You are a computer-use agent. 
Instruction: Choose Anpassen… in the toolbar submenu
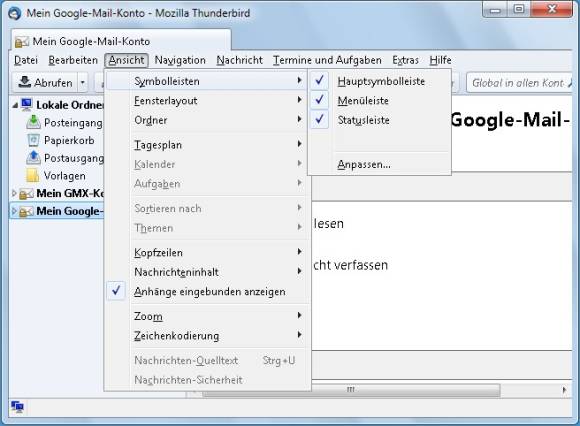click(x=364, y=164)
